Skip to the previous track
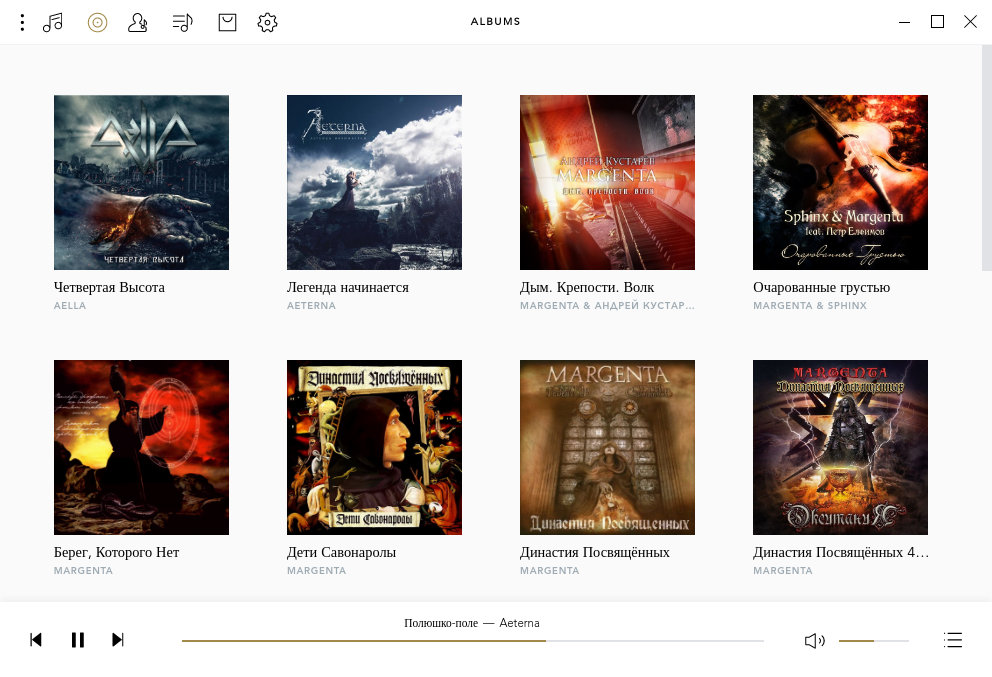992x677 pixels. (x=36, y=640)
